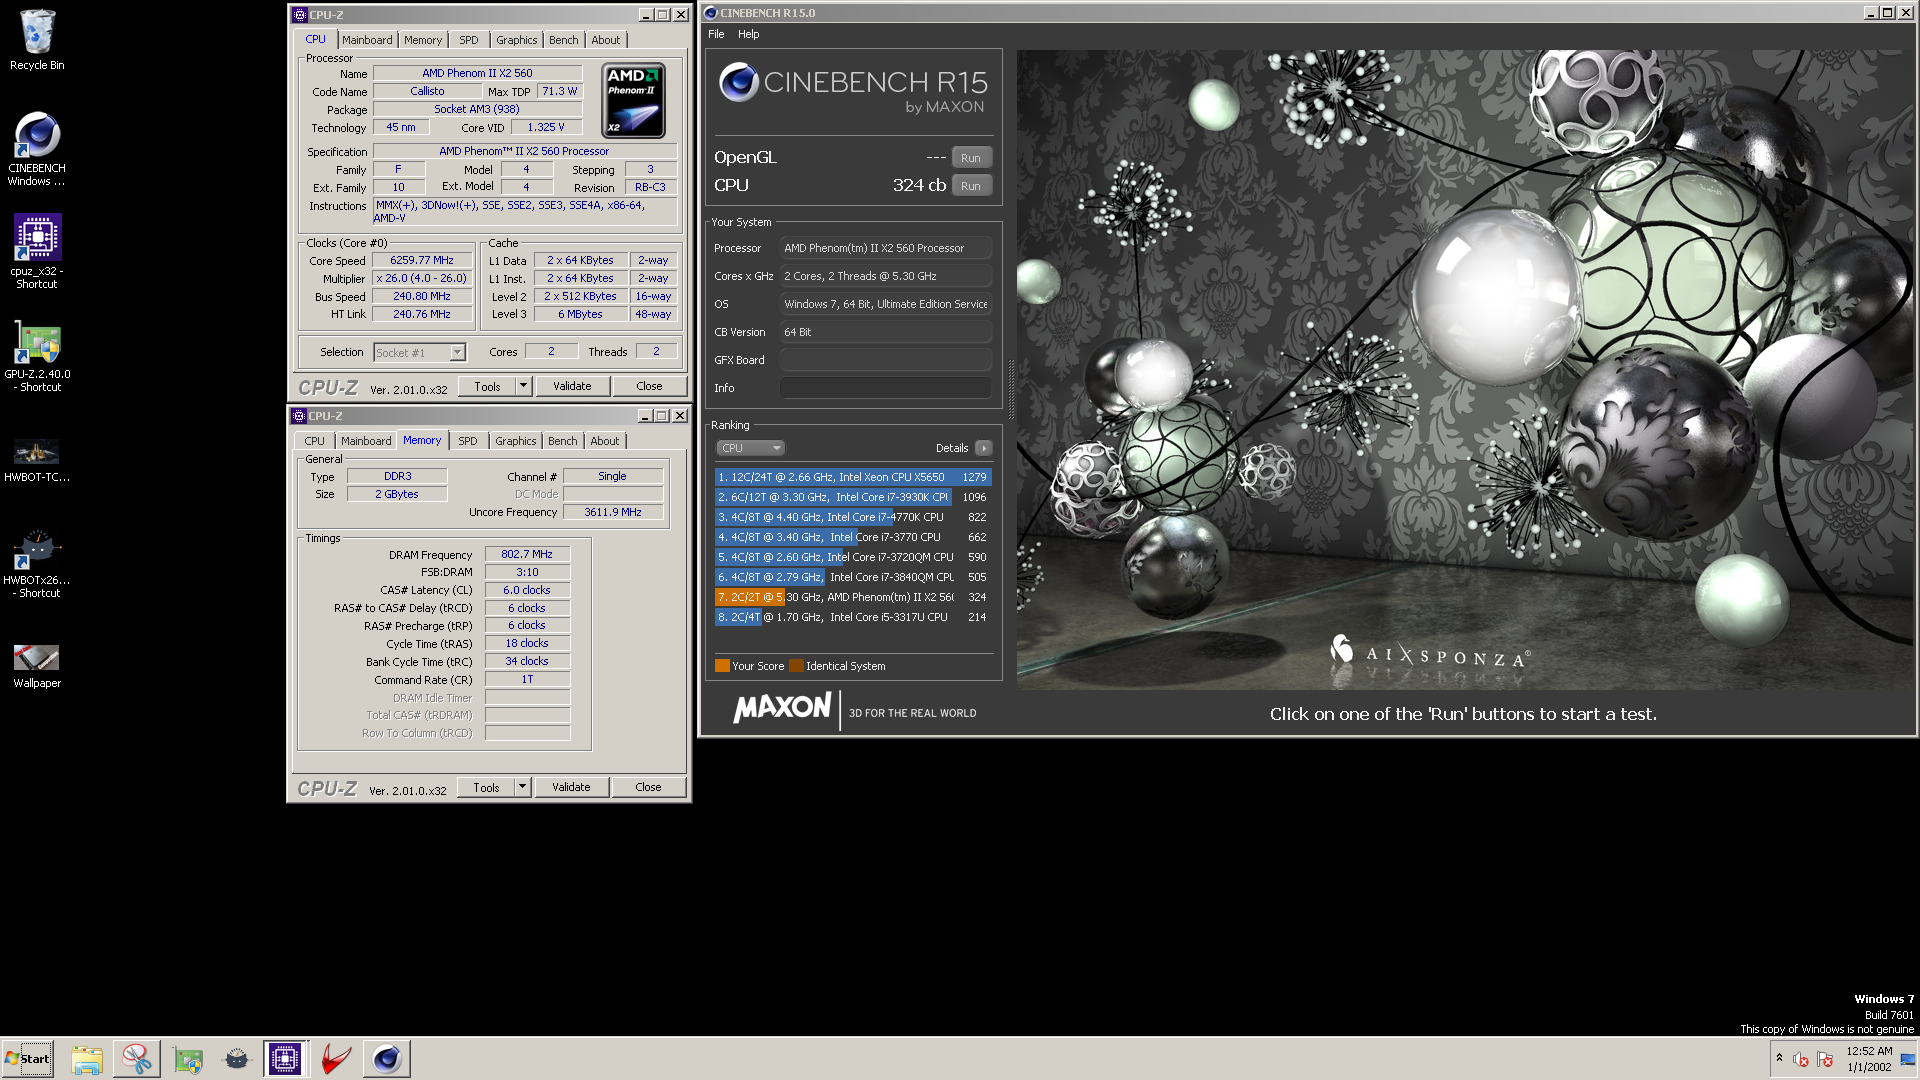Click the rendered AIXSPONZA scene image
This screenshot has width=1920, height=1080.
pyautogui.click(x=1465, y=370)
